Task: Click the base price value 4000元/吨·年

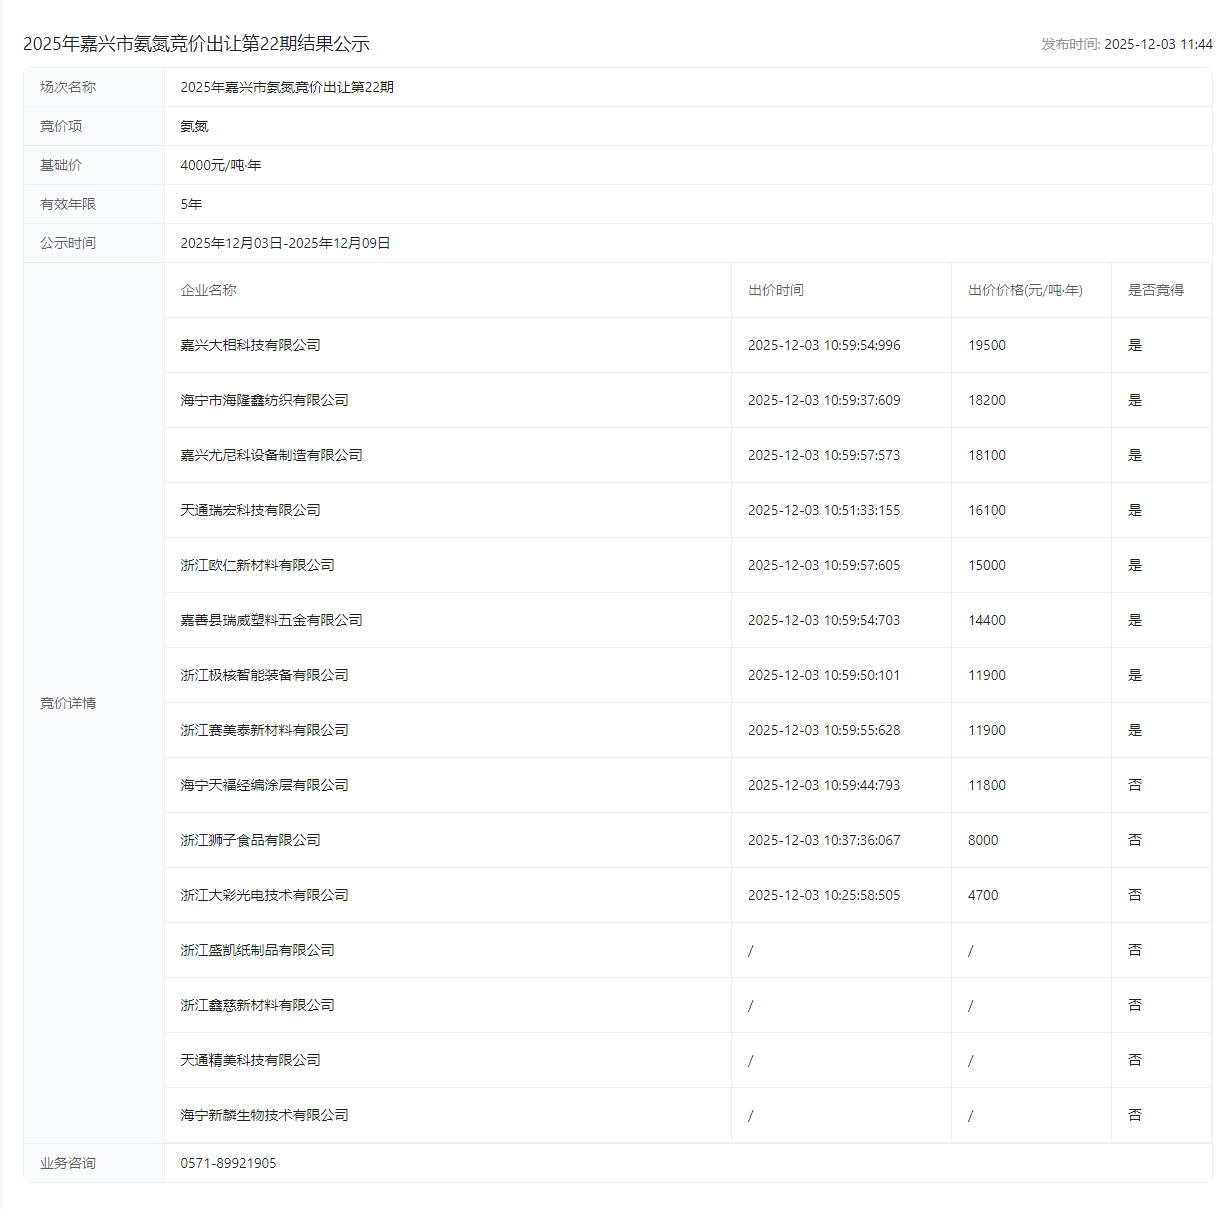Action: [x=220, y=165]
